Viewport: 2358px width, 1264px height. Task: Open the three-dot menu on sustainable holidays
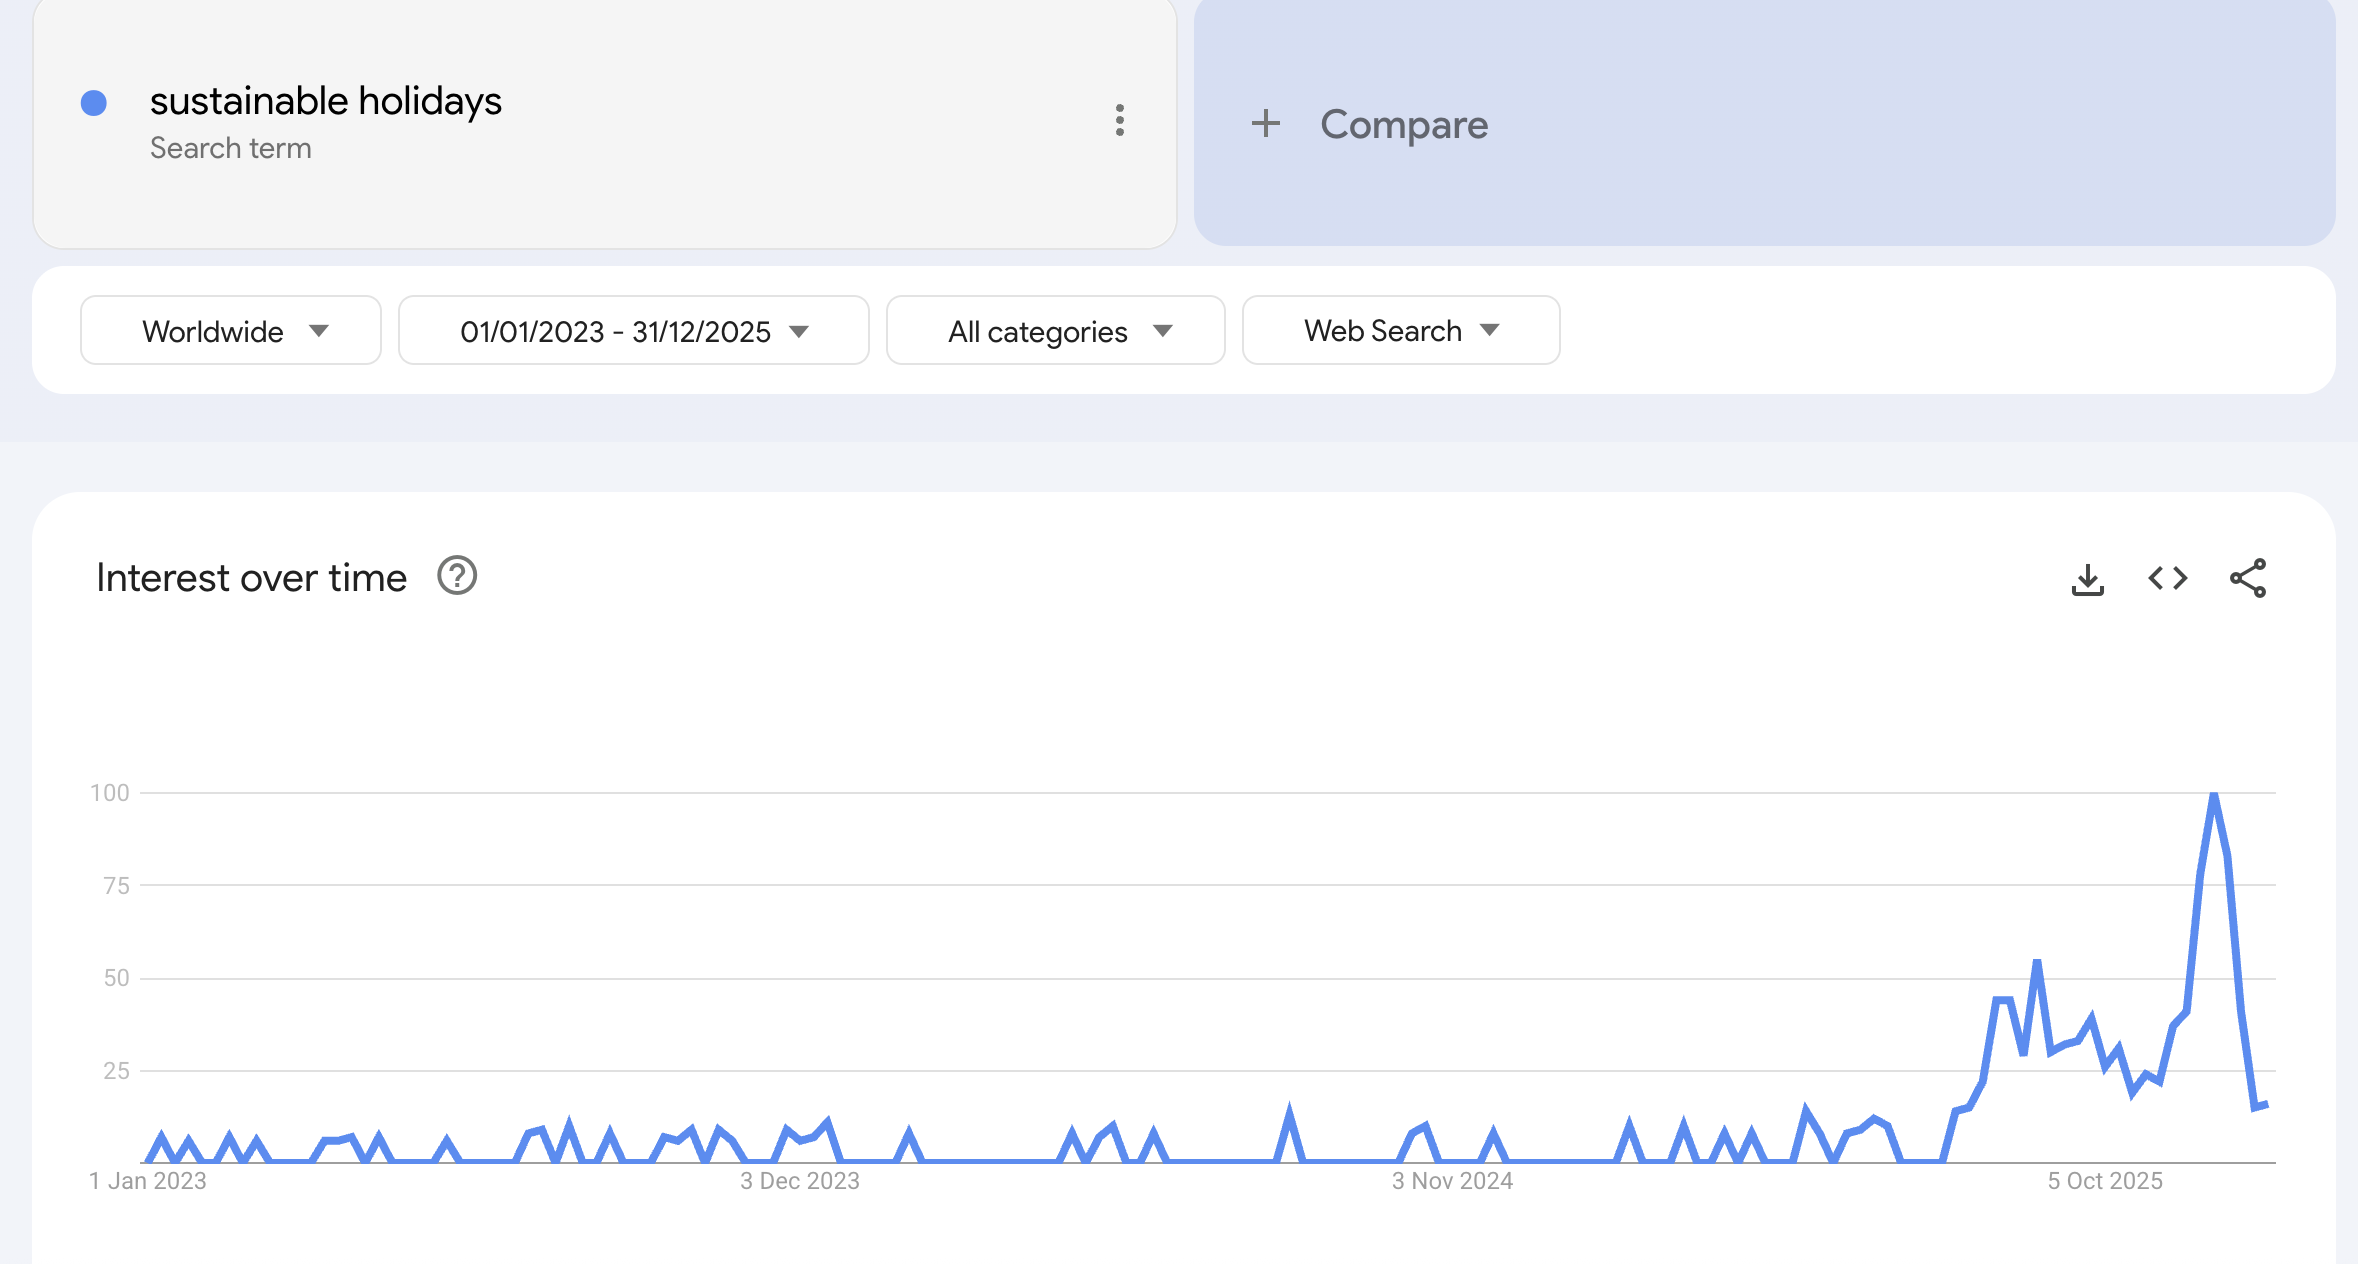click(x=1120, y=122)
